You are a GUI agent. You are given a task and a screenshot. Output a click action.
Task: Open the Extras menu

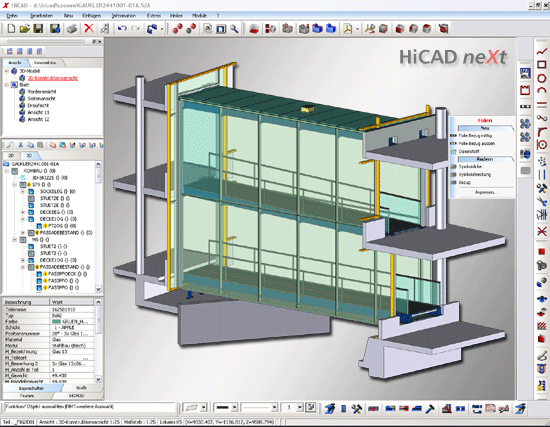[x=154, y=16]
